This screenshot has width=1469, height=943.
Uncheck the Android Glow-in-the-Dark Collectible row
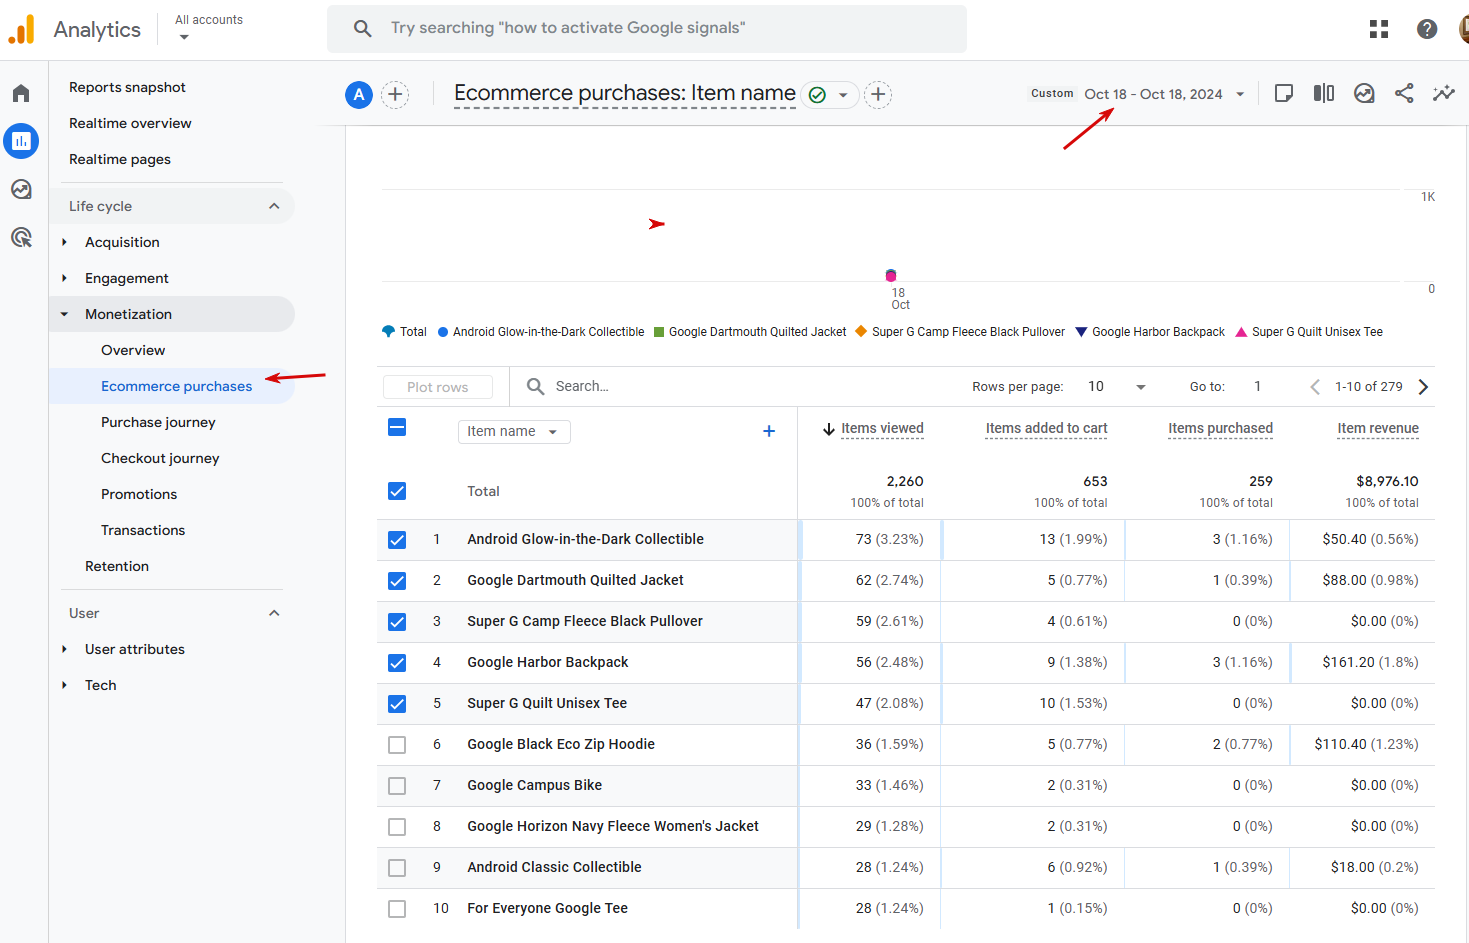(x=397, y=540)
